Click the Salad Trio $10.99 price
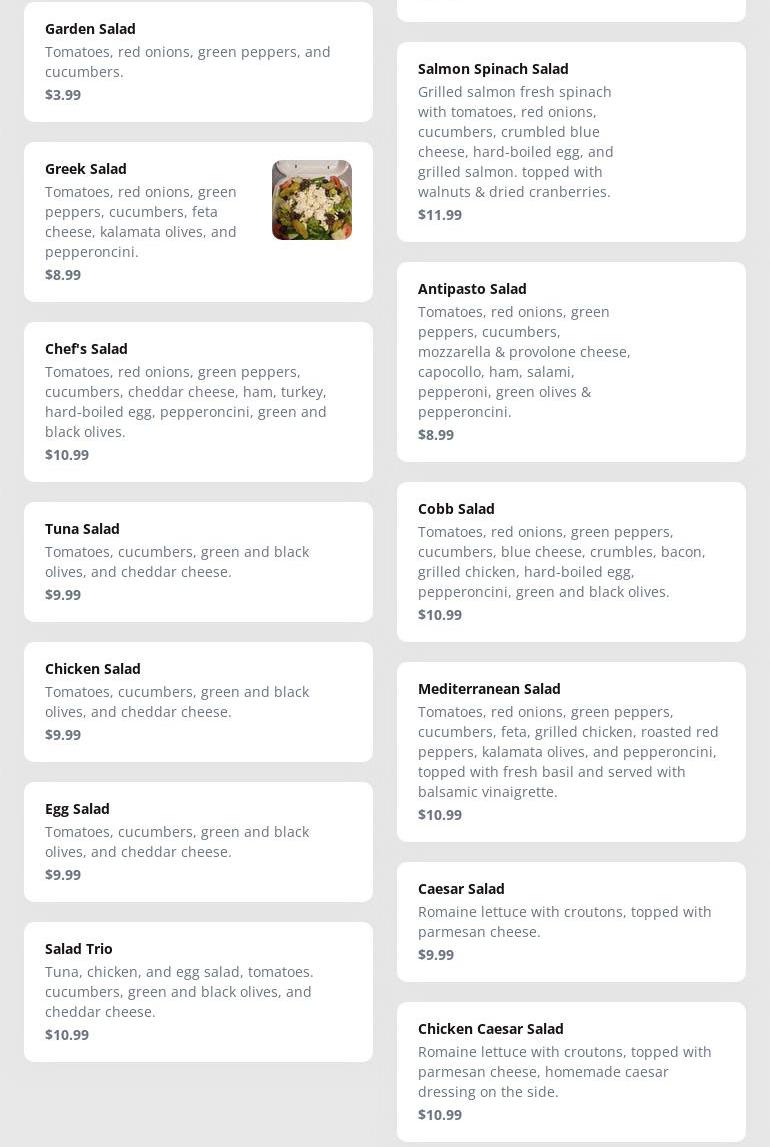770x1147 pixels. (67, 1035)
